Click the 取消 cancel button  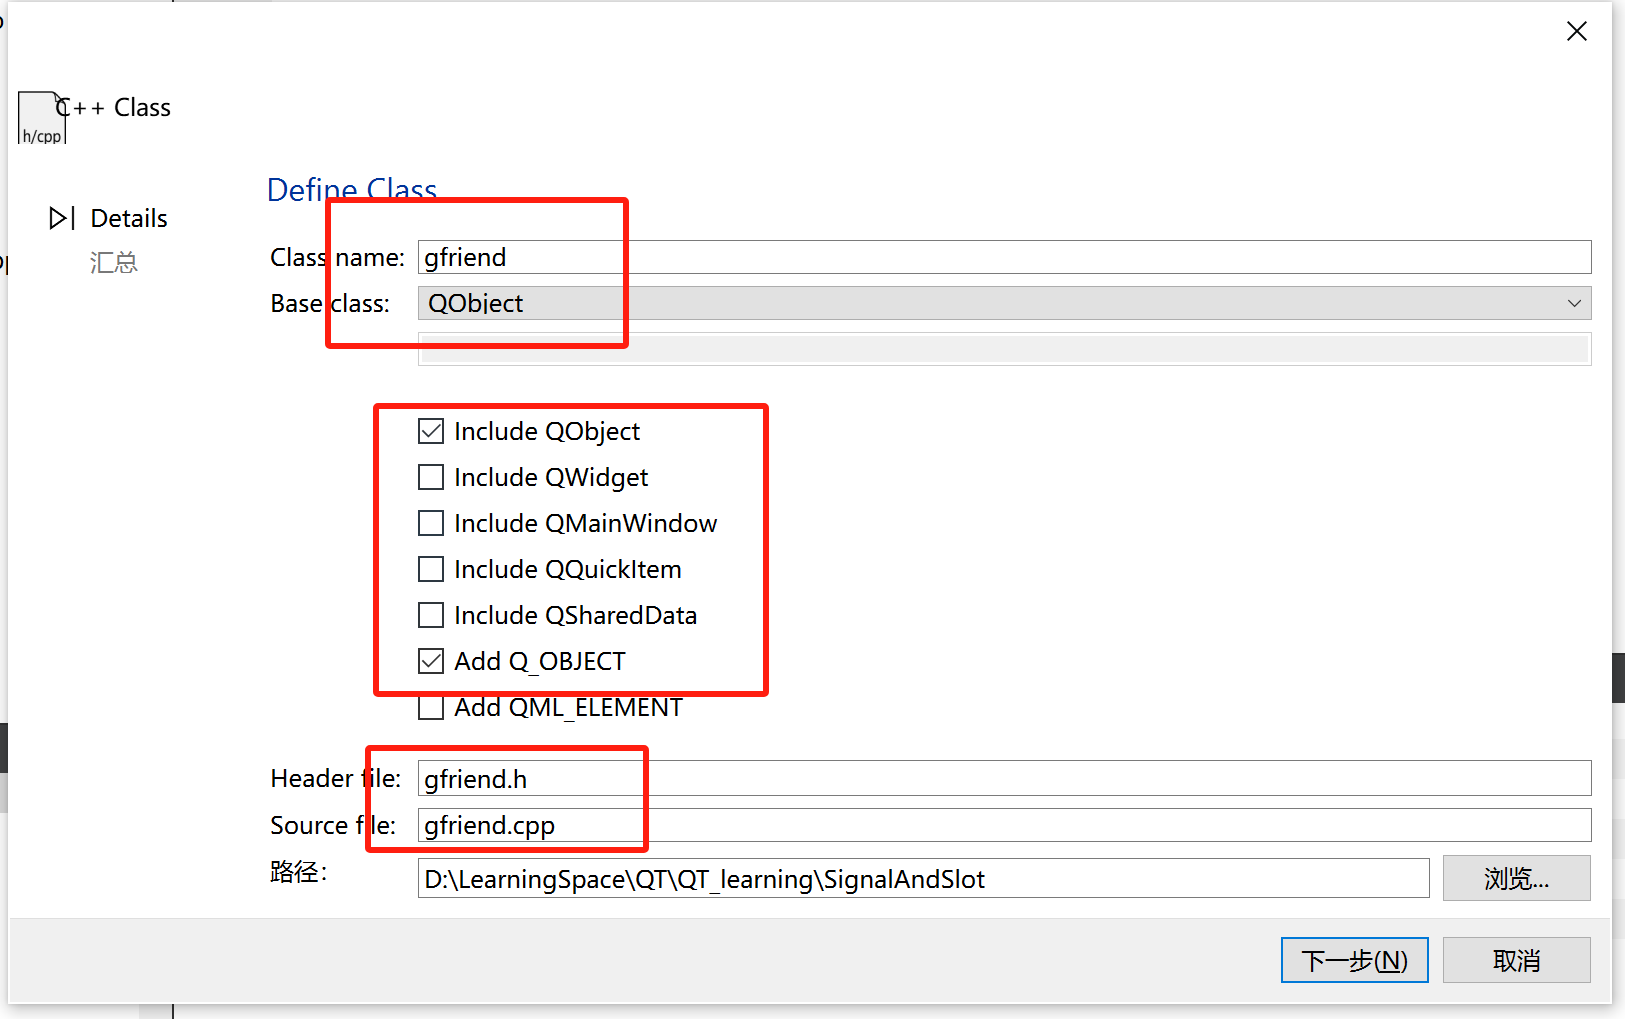(1516, 960)
